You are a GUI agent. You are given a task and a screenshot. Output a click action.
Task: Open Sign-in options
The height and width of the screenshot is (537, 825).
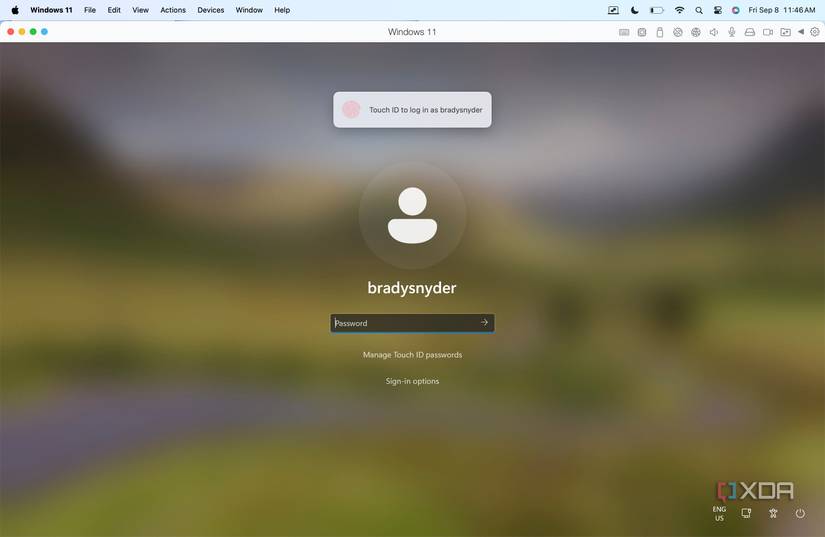(x=412, y=381)
